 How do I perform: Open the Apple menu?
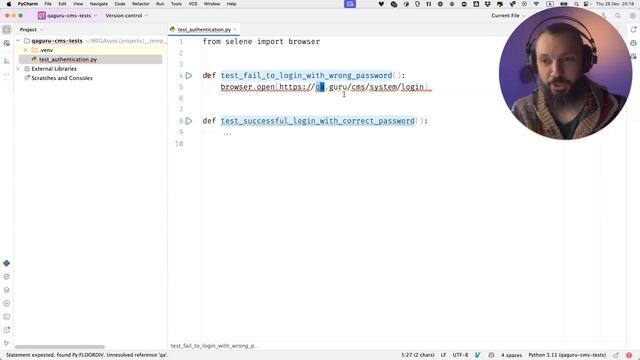[x=9, y=4]
